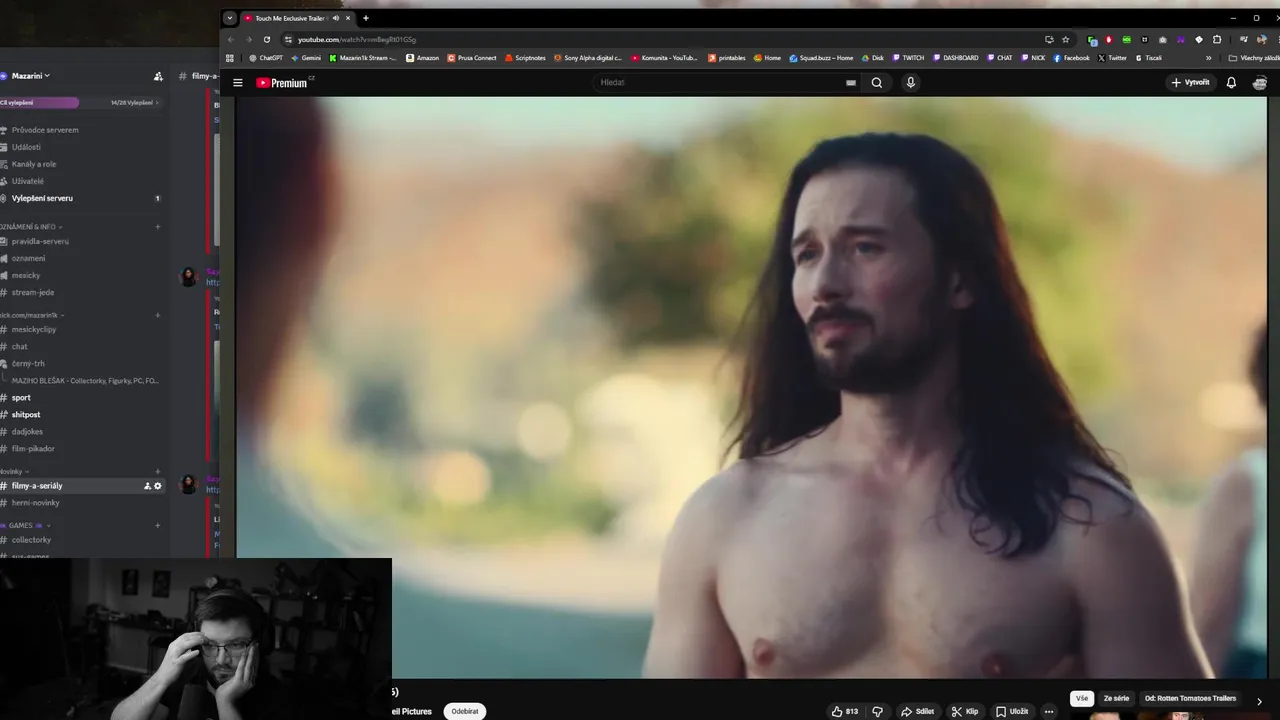Select Od: Rotten Tomatoes Trailers chip

click(x=1190, y=699)
